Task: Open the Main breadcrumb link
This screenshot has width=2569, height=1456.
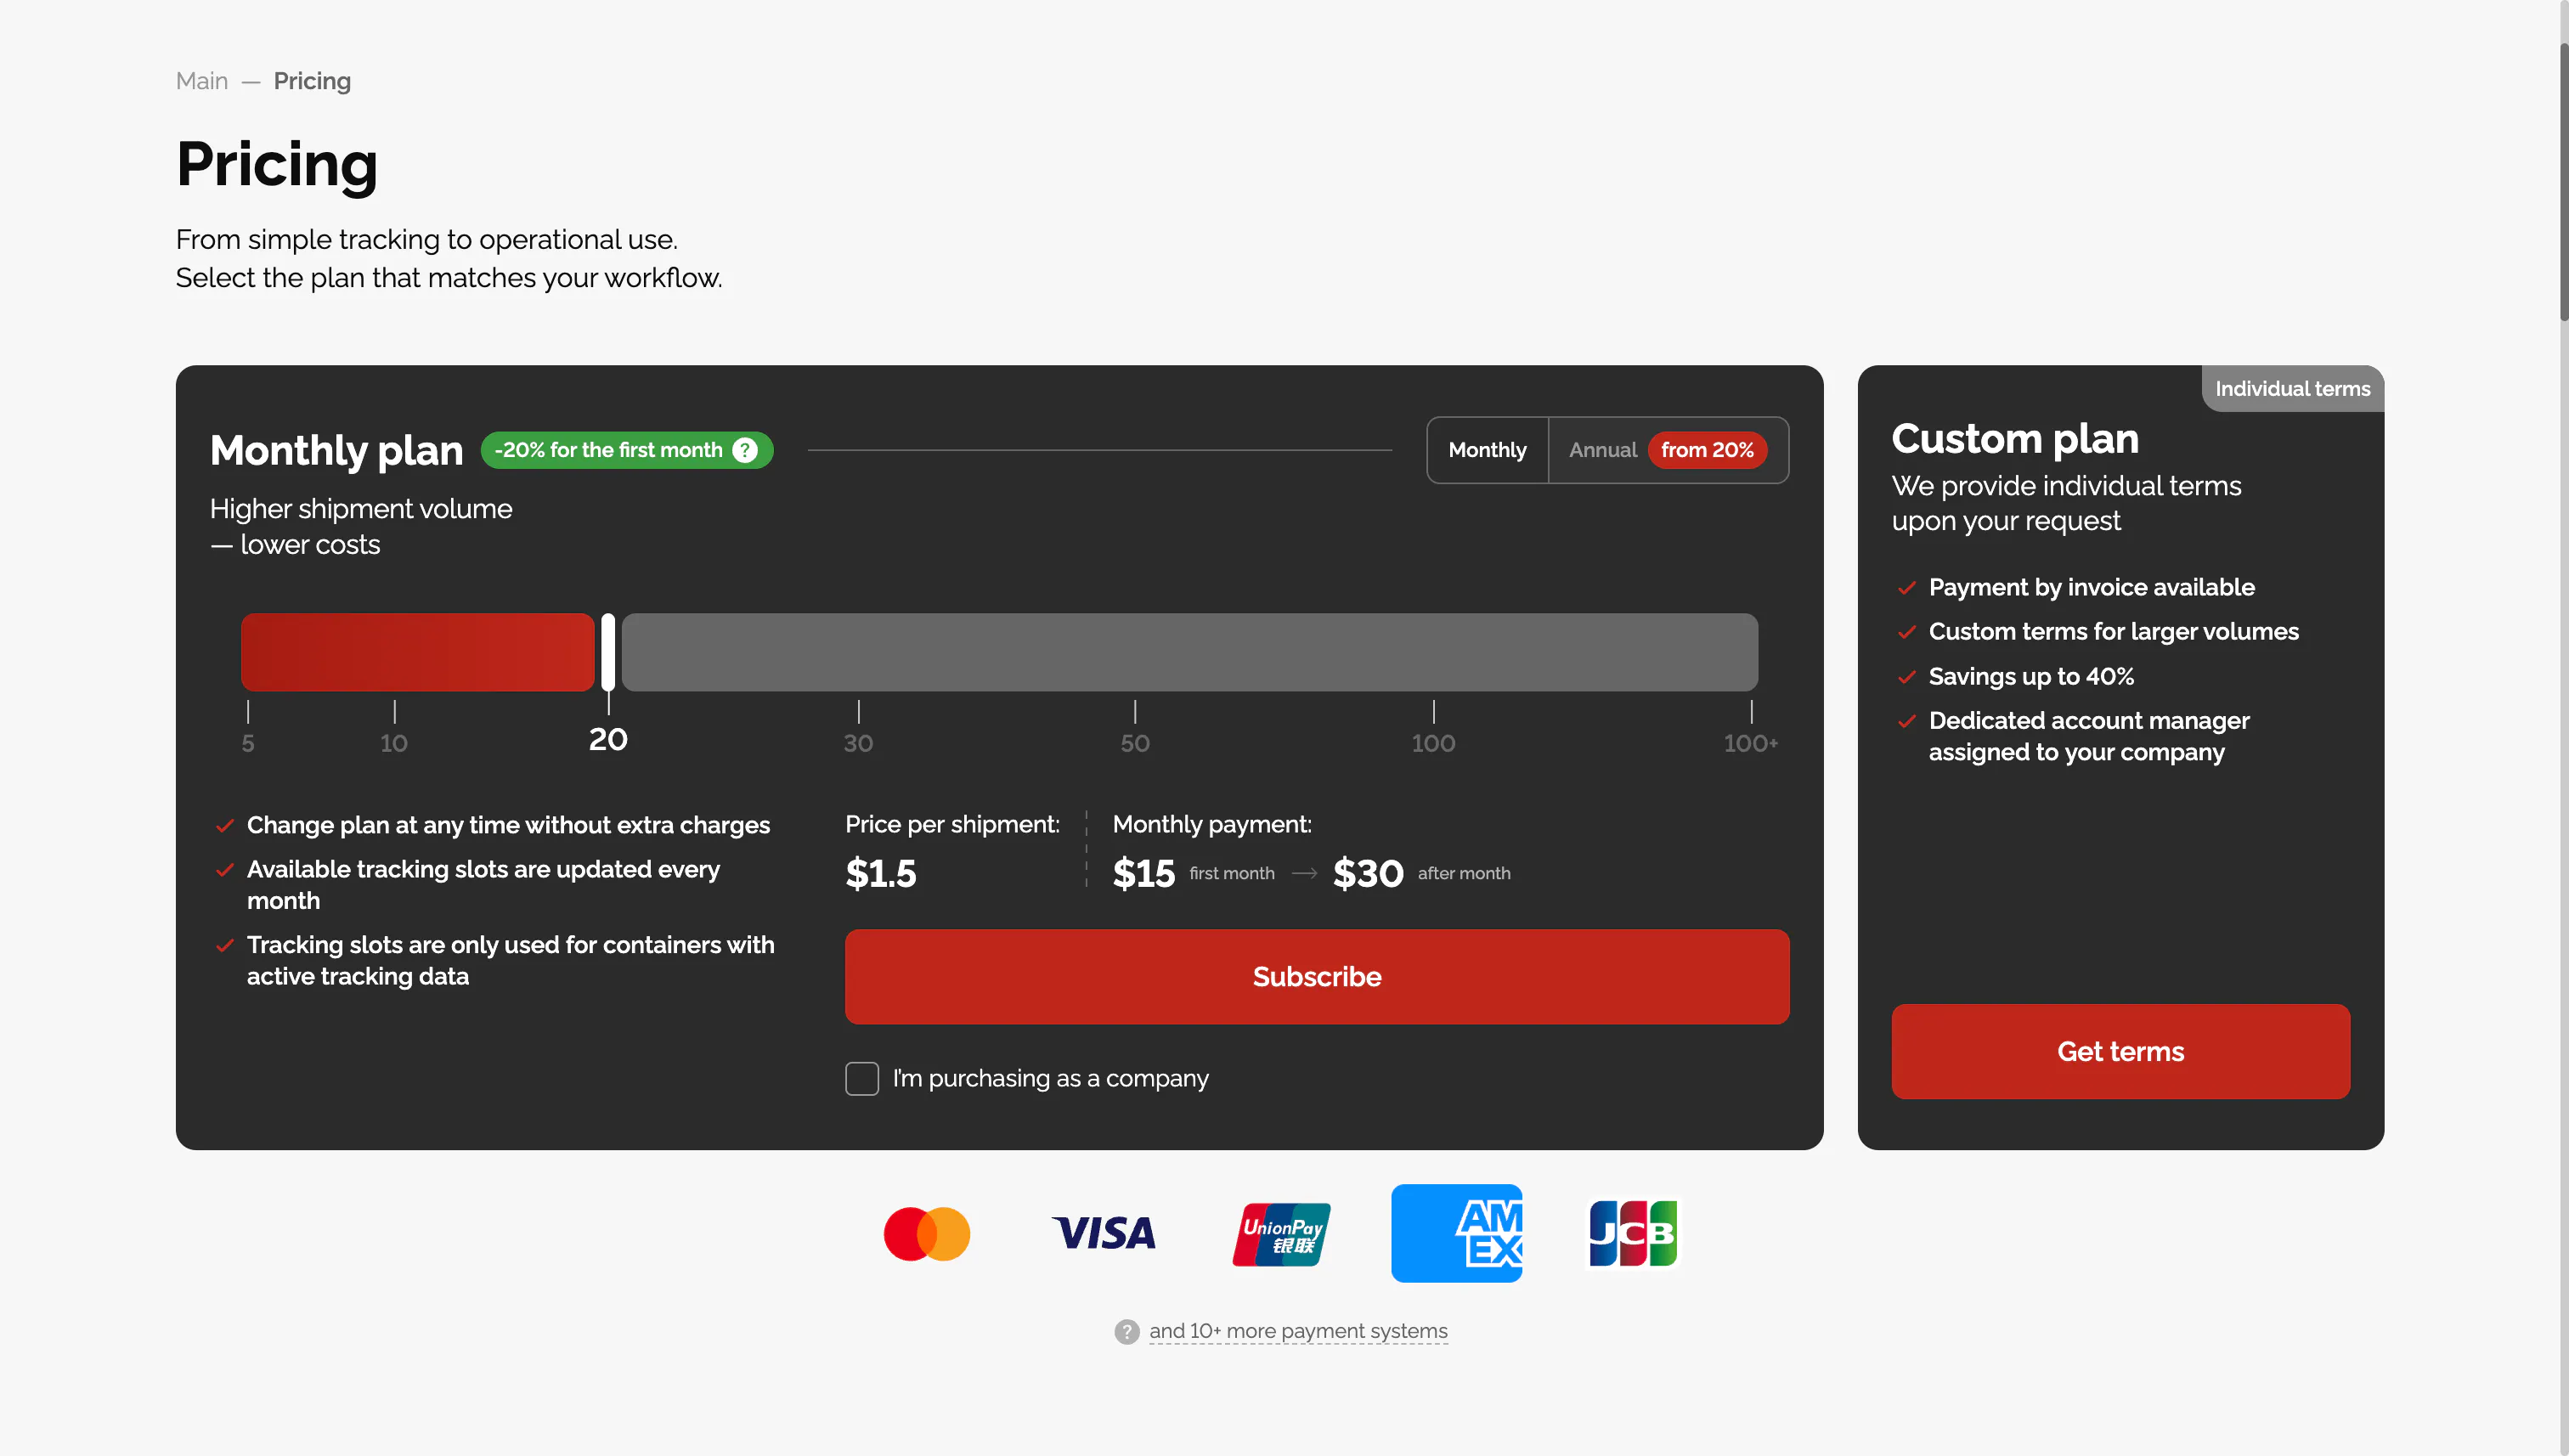Action: (x=202, y=81)
